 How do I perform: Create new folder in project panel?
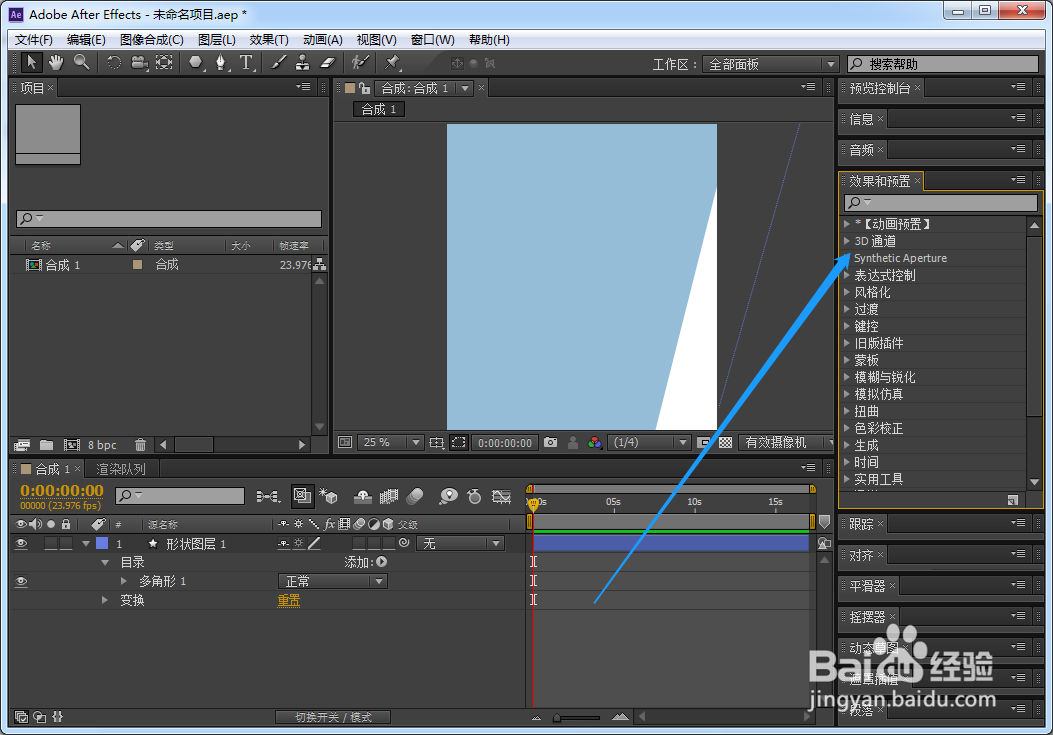pos(46,445)
